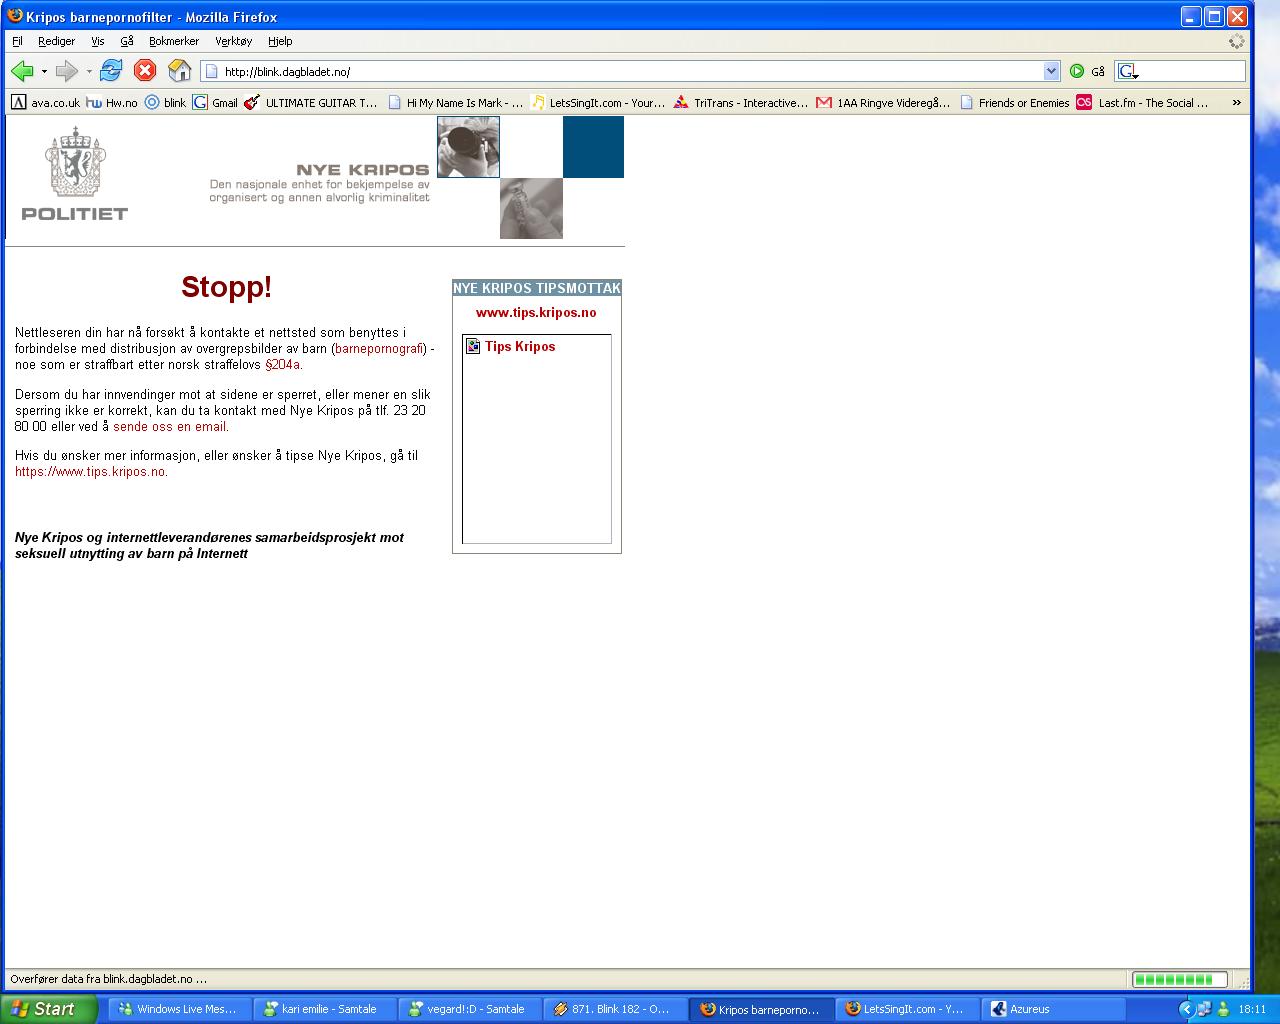Click the www.tips.kripos.no sidebar link
The image size is (1280, 1024).
[536, 312]
